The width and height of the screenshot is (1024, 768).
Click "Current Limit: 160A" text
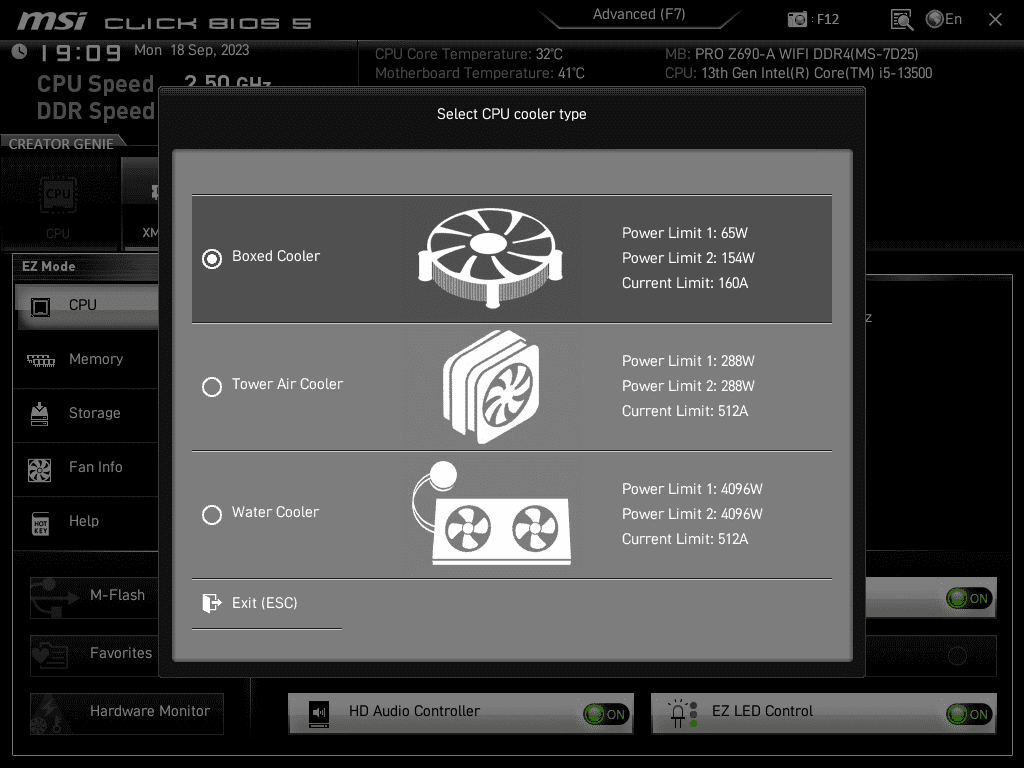(x=684, y=283)
